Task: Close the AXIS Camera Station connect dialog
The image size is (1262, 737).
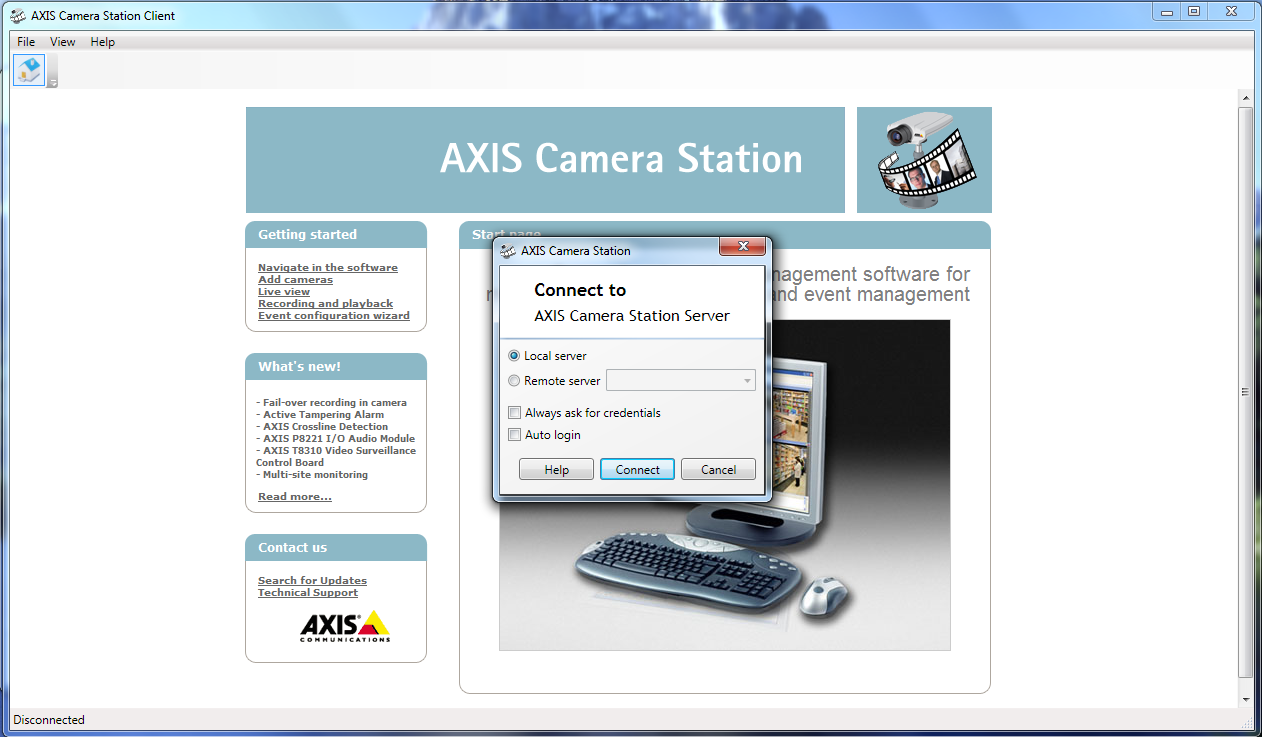Action: pyautogui.click(x=743, y=247)
